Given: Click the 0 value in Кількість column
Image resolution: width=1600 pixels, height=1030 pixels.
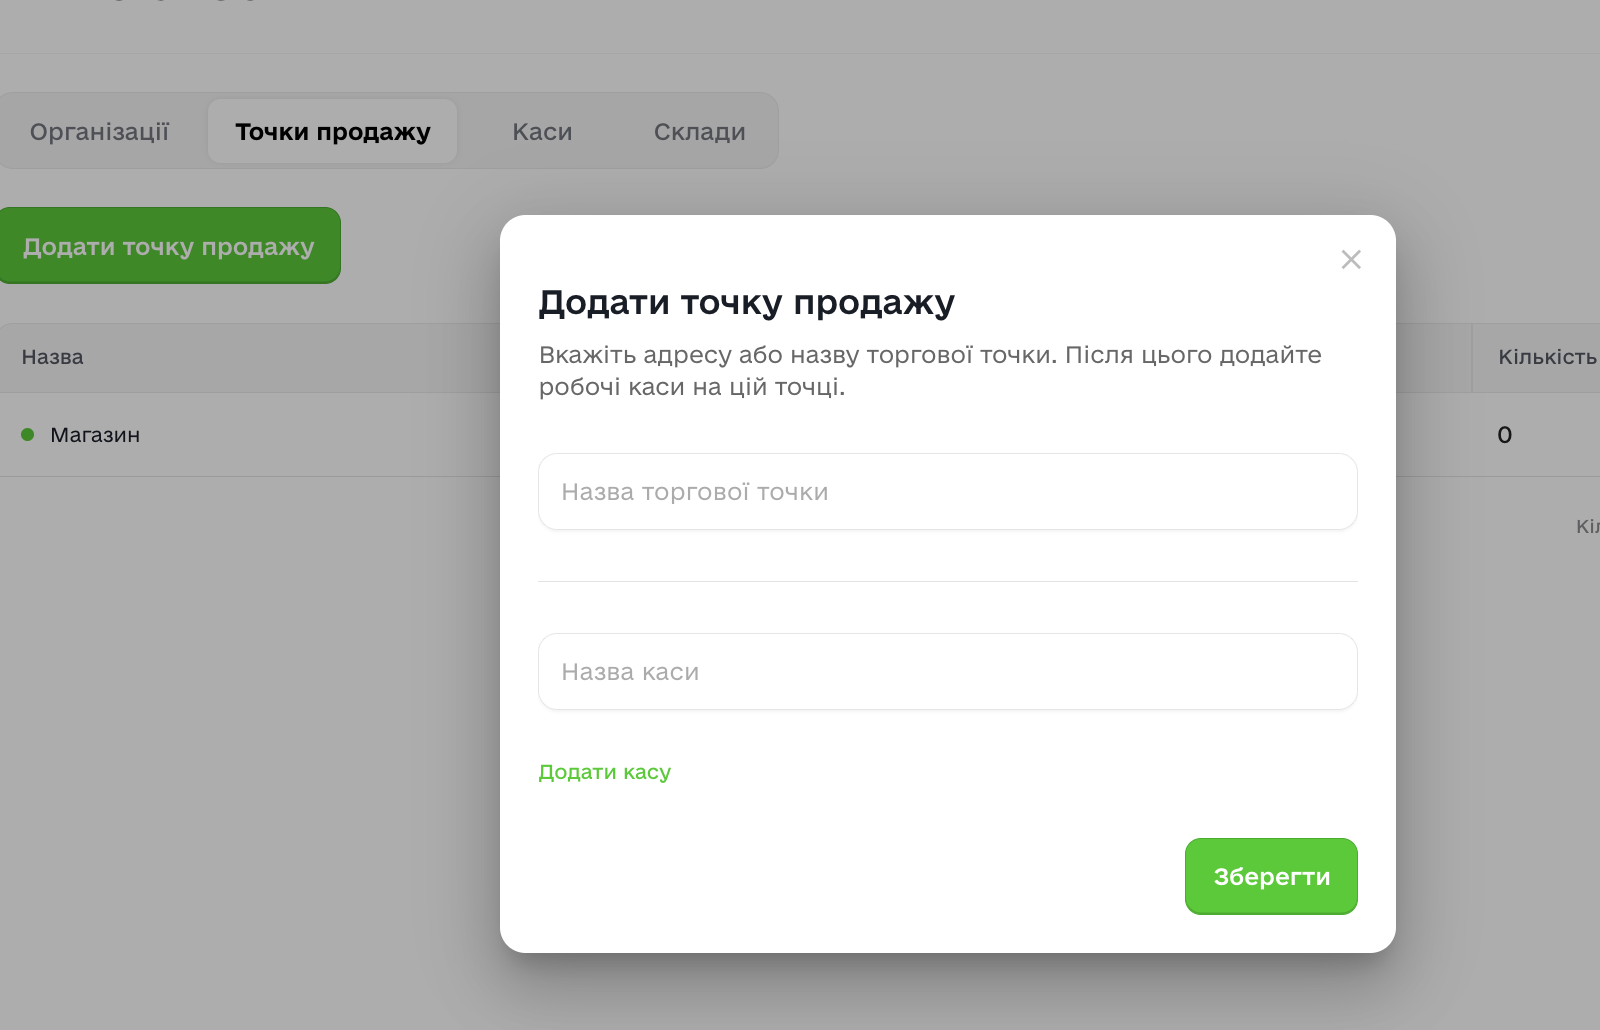Looking at the screenshot, I should click(x=1504, y=435).
